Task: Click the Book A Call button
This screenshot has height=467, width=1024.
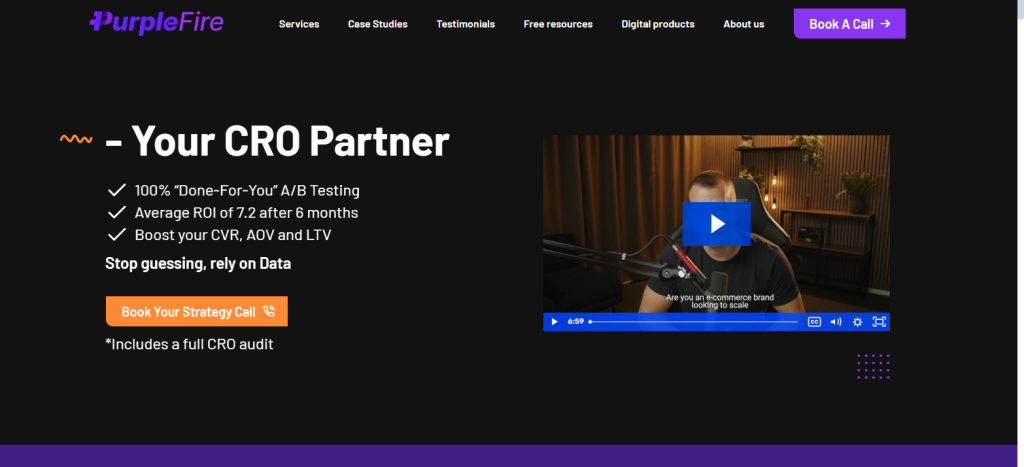Action: pos(849,24)
